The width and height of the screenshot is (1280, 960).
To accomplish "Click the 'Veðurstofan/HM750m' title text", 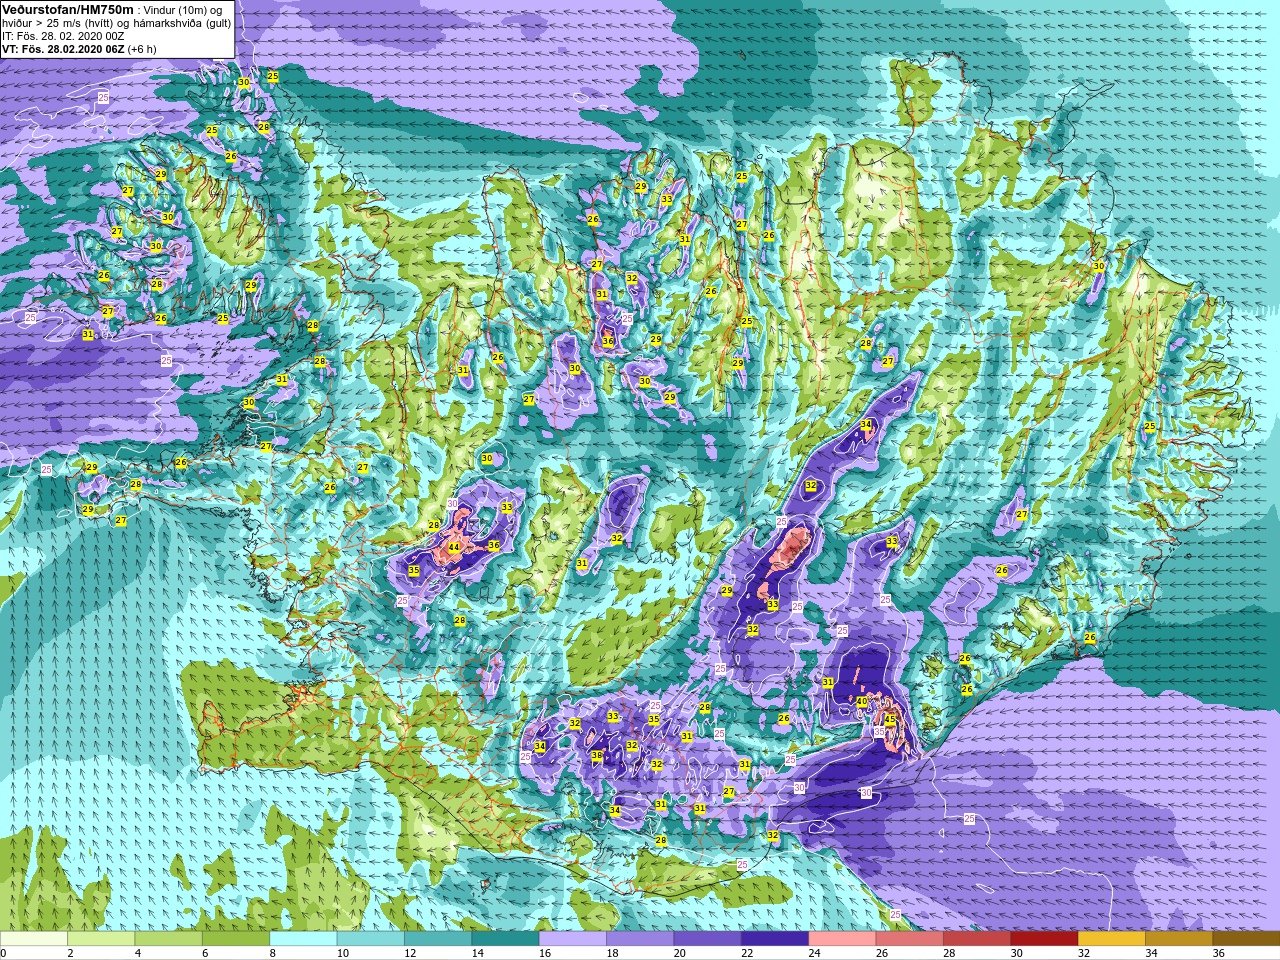I will pos(66,9).
